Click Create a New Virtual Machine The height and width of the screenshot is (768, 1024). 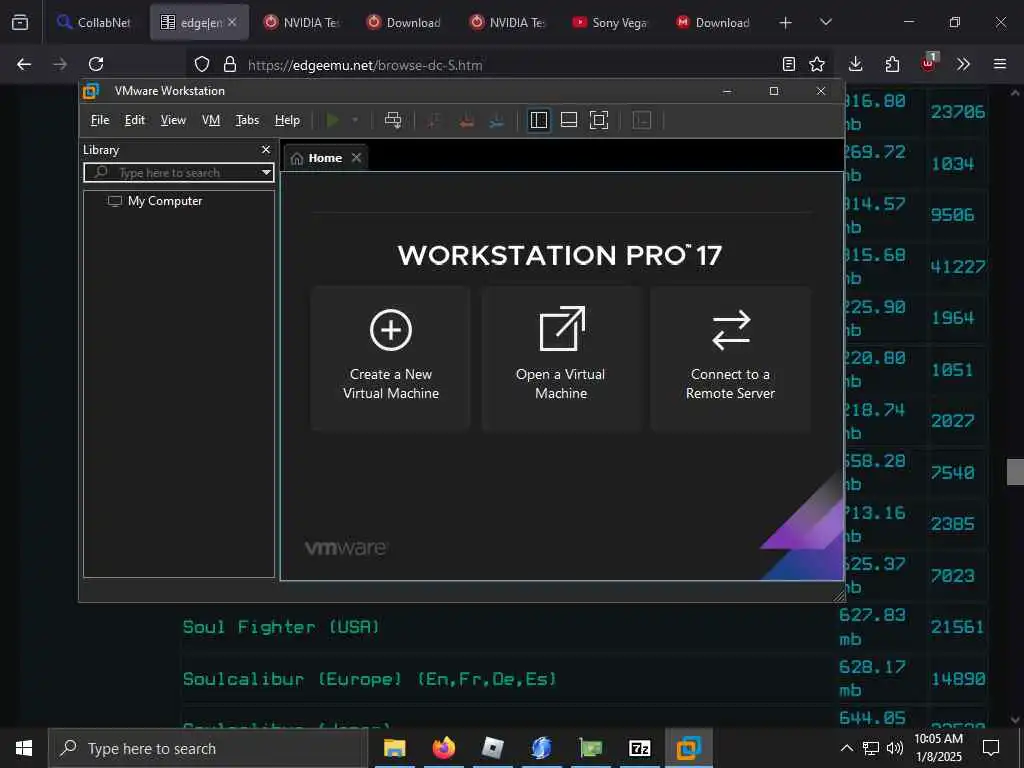click(x=391, y=358)
